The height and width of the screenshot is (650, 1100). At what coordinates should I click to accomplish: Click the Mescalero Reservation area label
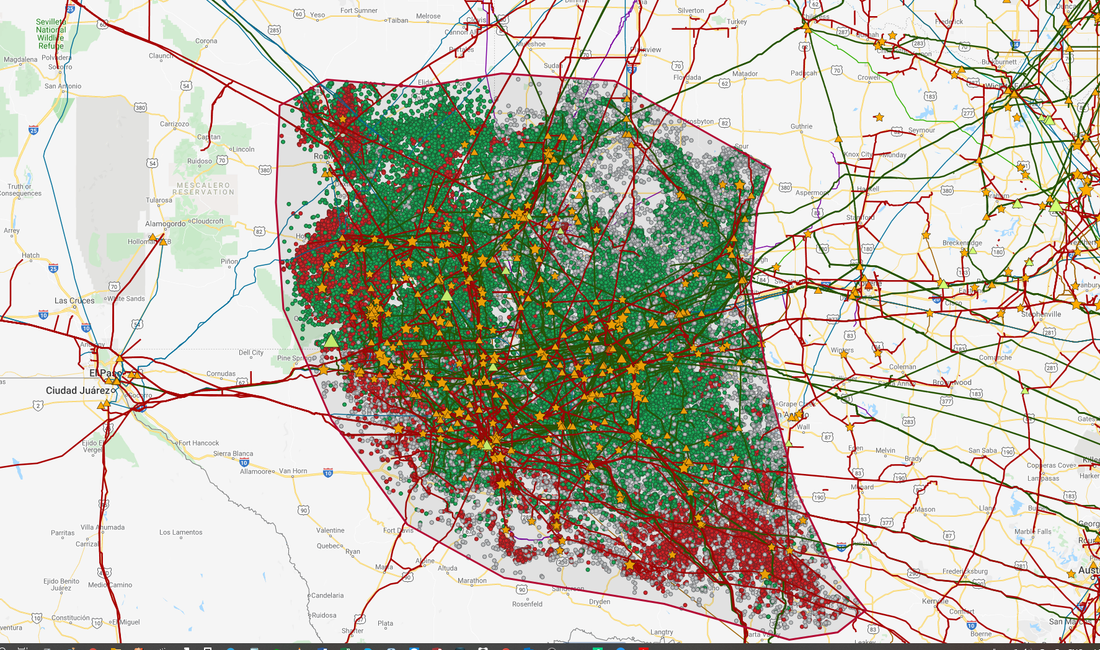point(201,188)
